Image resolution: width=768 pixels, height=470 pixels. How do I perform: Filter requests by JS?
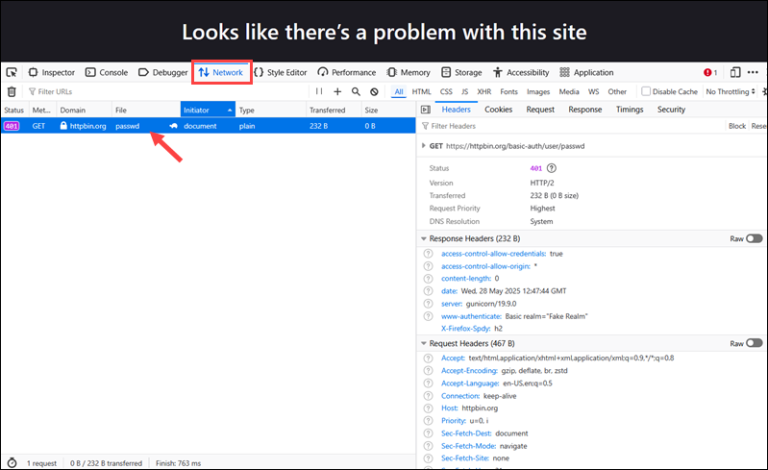[x=465, y=92]
